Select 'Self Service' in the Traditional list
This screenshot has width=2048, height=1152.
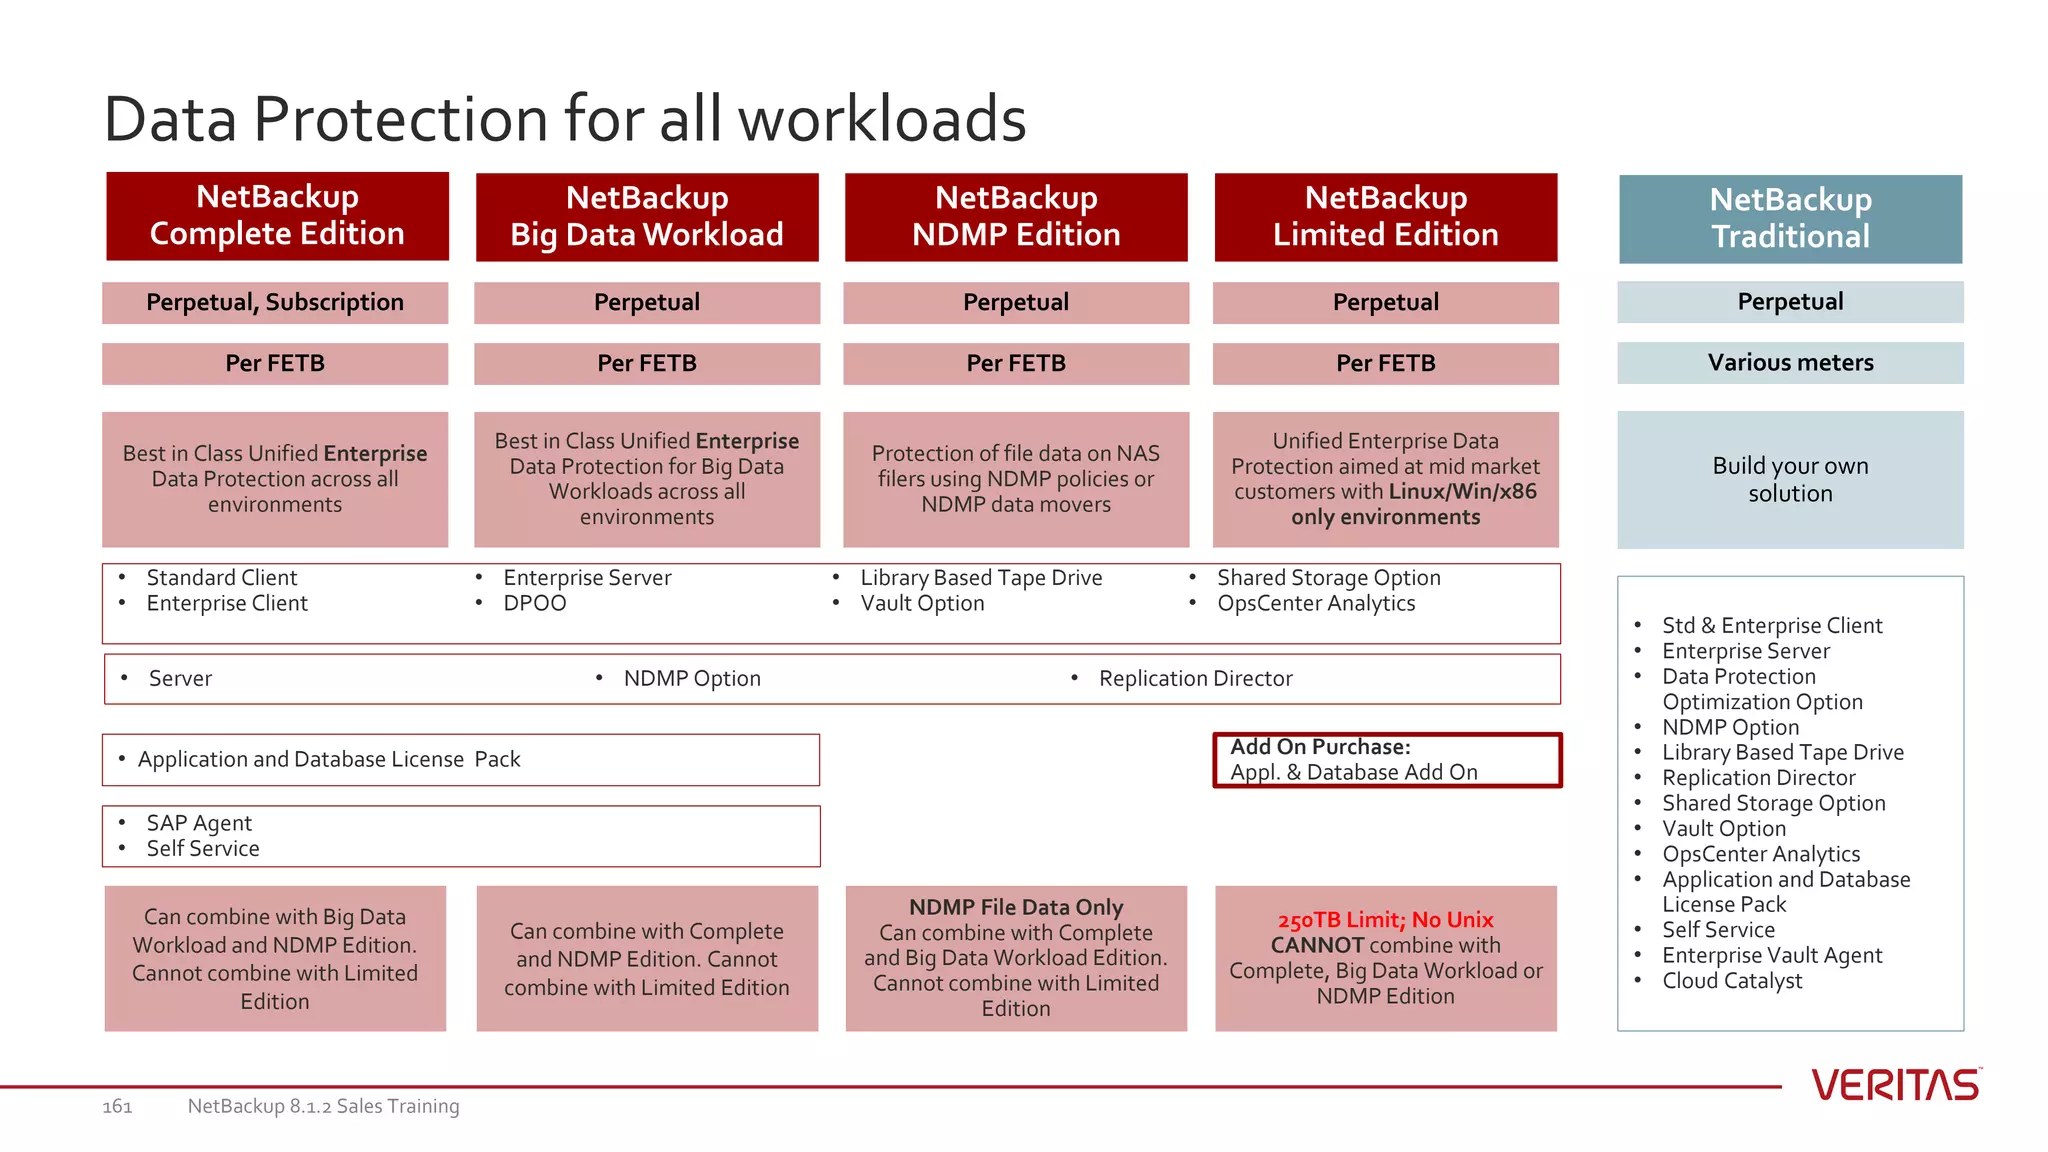pos(1718,930)
